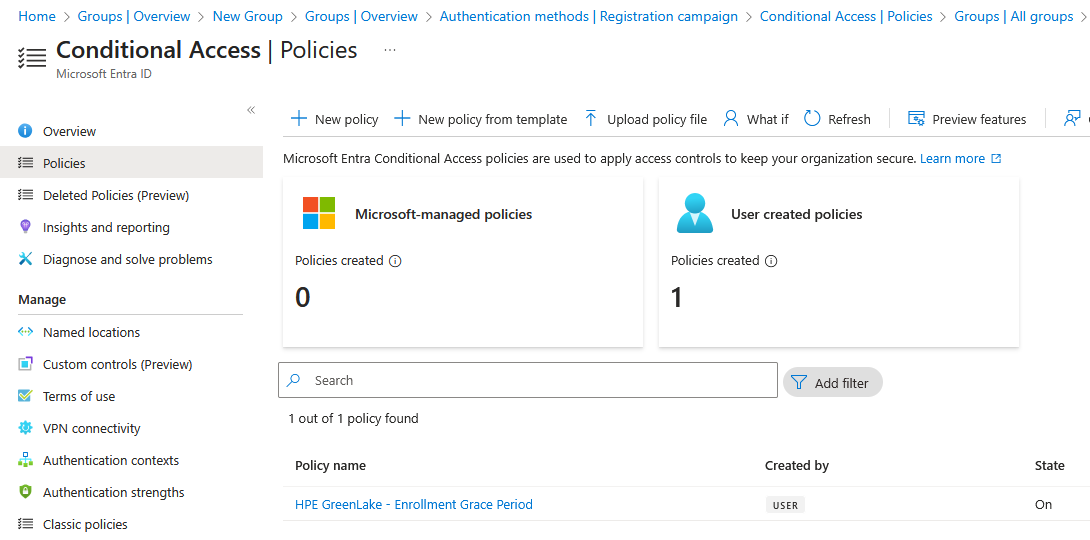1090x540 pixels.
Task: Refresh the policies list
Action: (837, 119)
